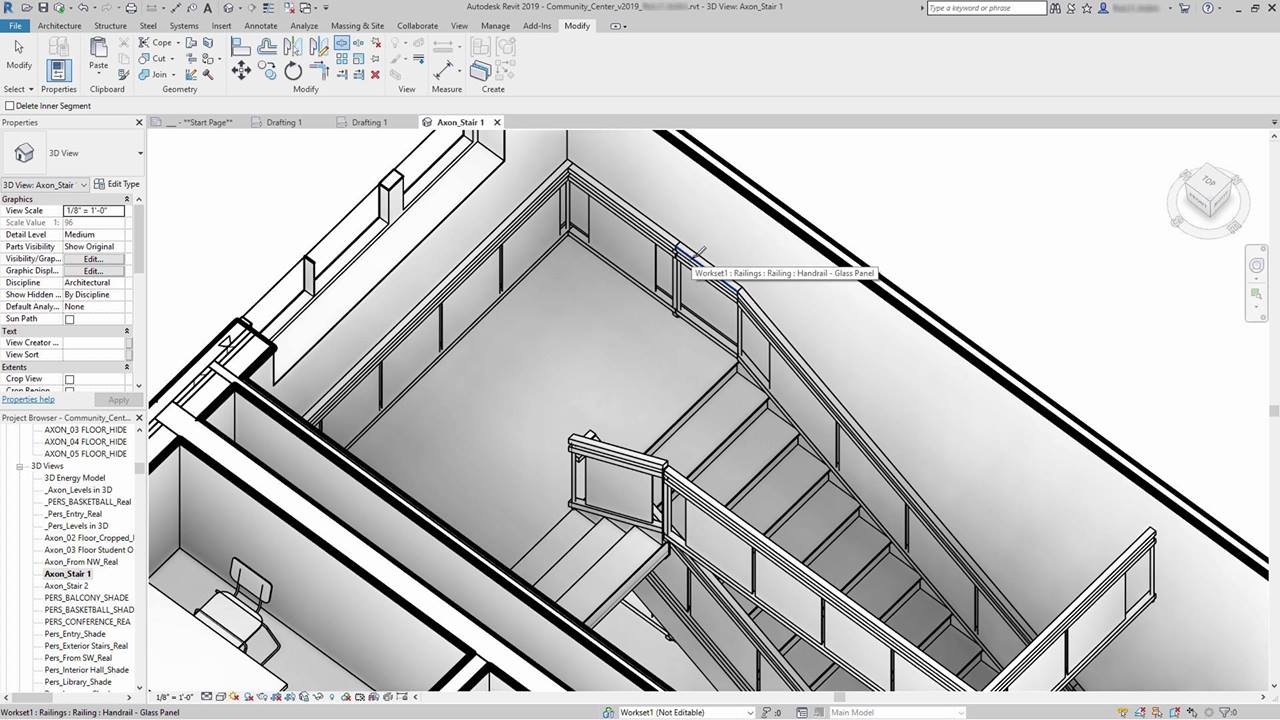Select the Align tool in Modify panel

[x=241, y=46]
